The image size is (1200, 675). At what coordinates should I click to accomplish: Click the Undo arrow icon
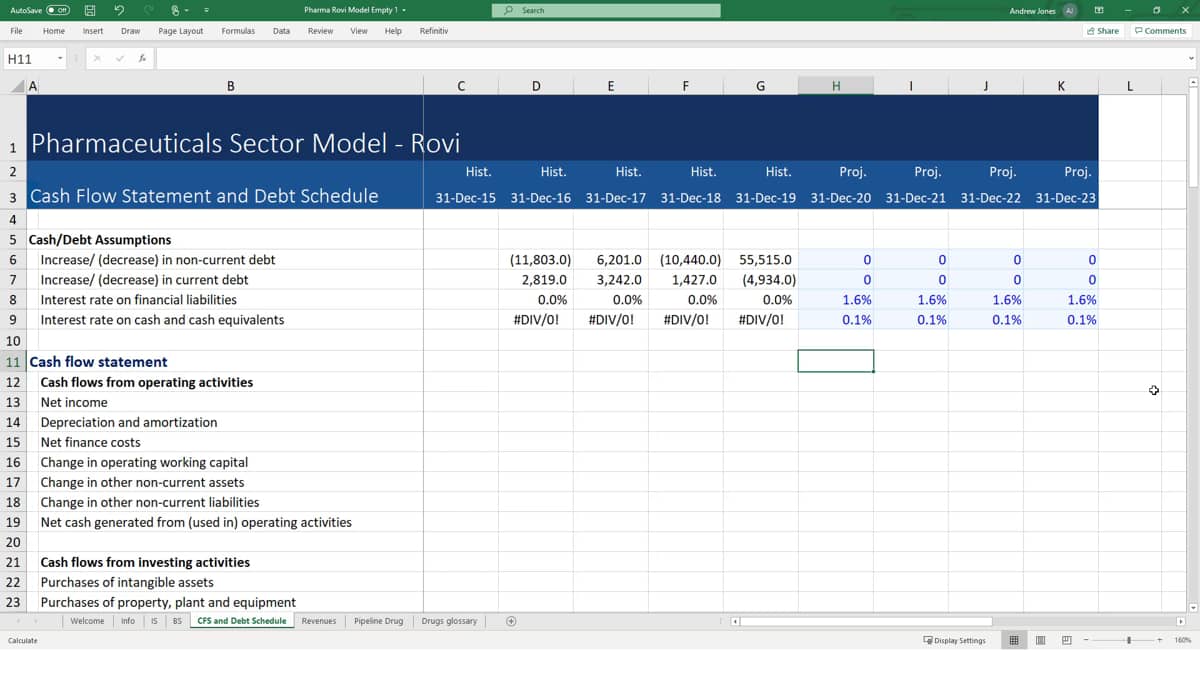pos(119,10)
